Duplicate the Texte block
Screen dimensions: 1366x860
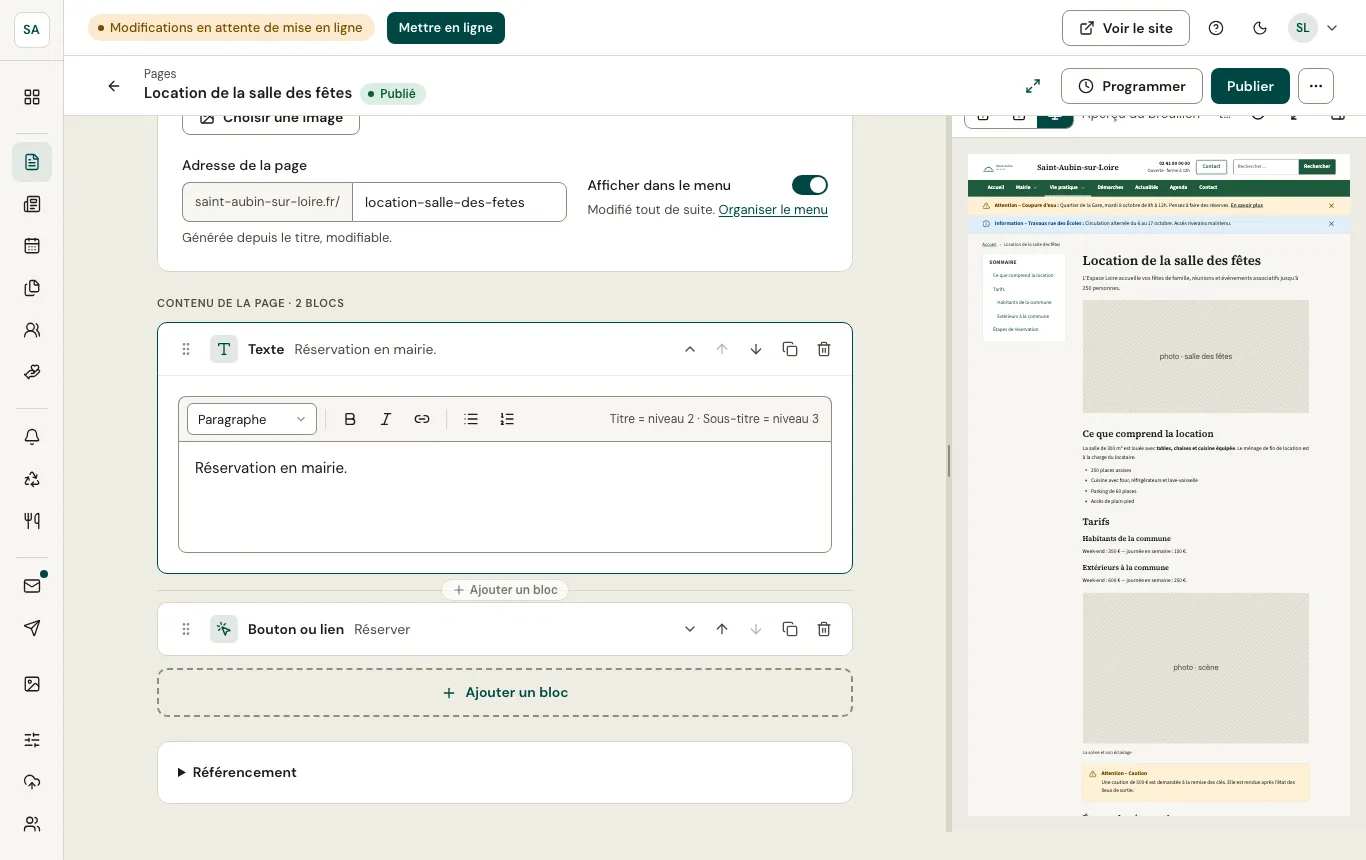click(x=790, y=349)
